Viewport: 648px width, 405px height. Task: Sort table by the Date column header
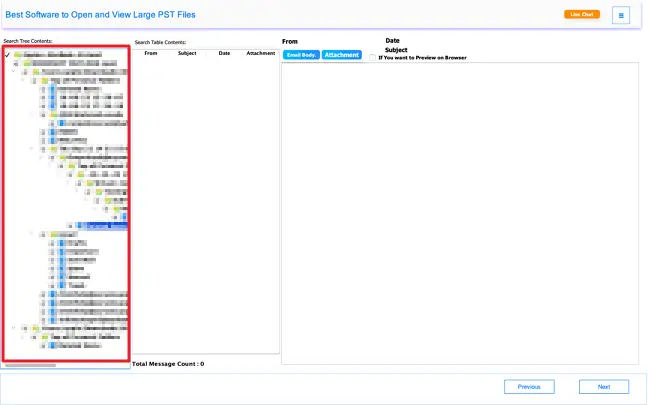[224, 53]
